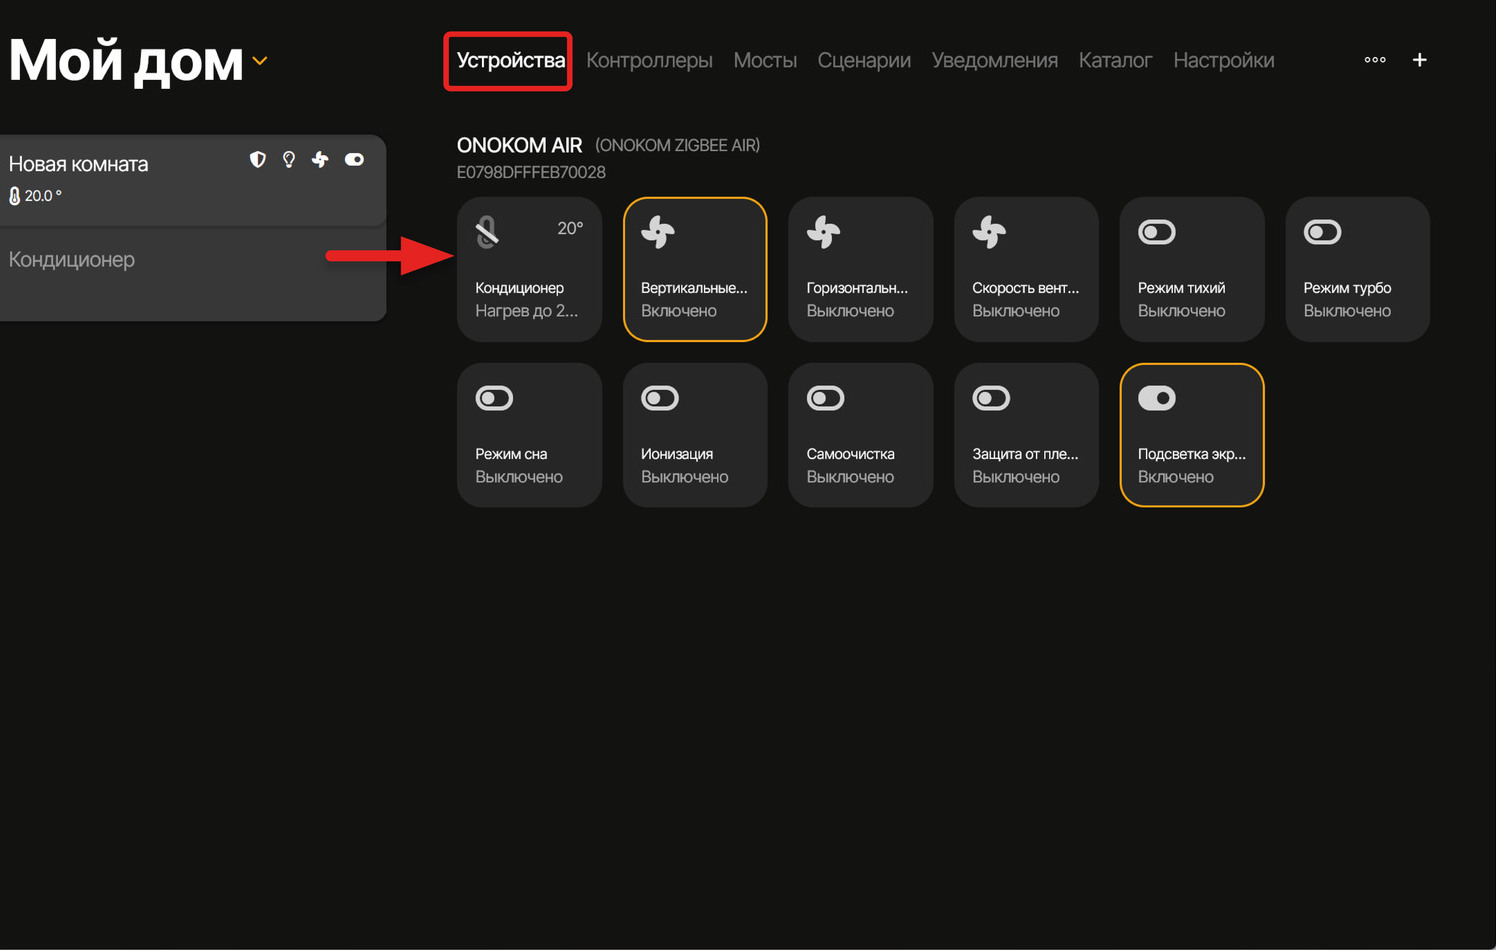1496x950 pixels.
Task: Expand the Мой дом dropdown chevron
Action: point(260,61)
